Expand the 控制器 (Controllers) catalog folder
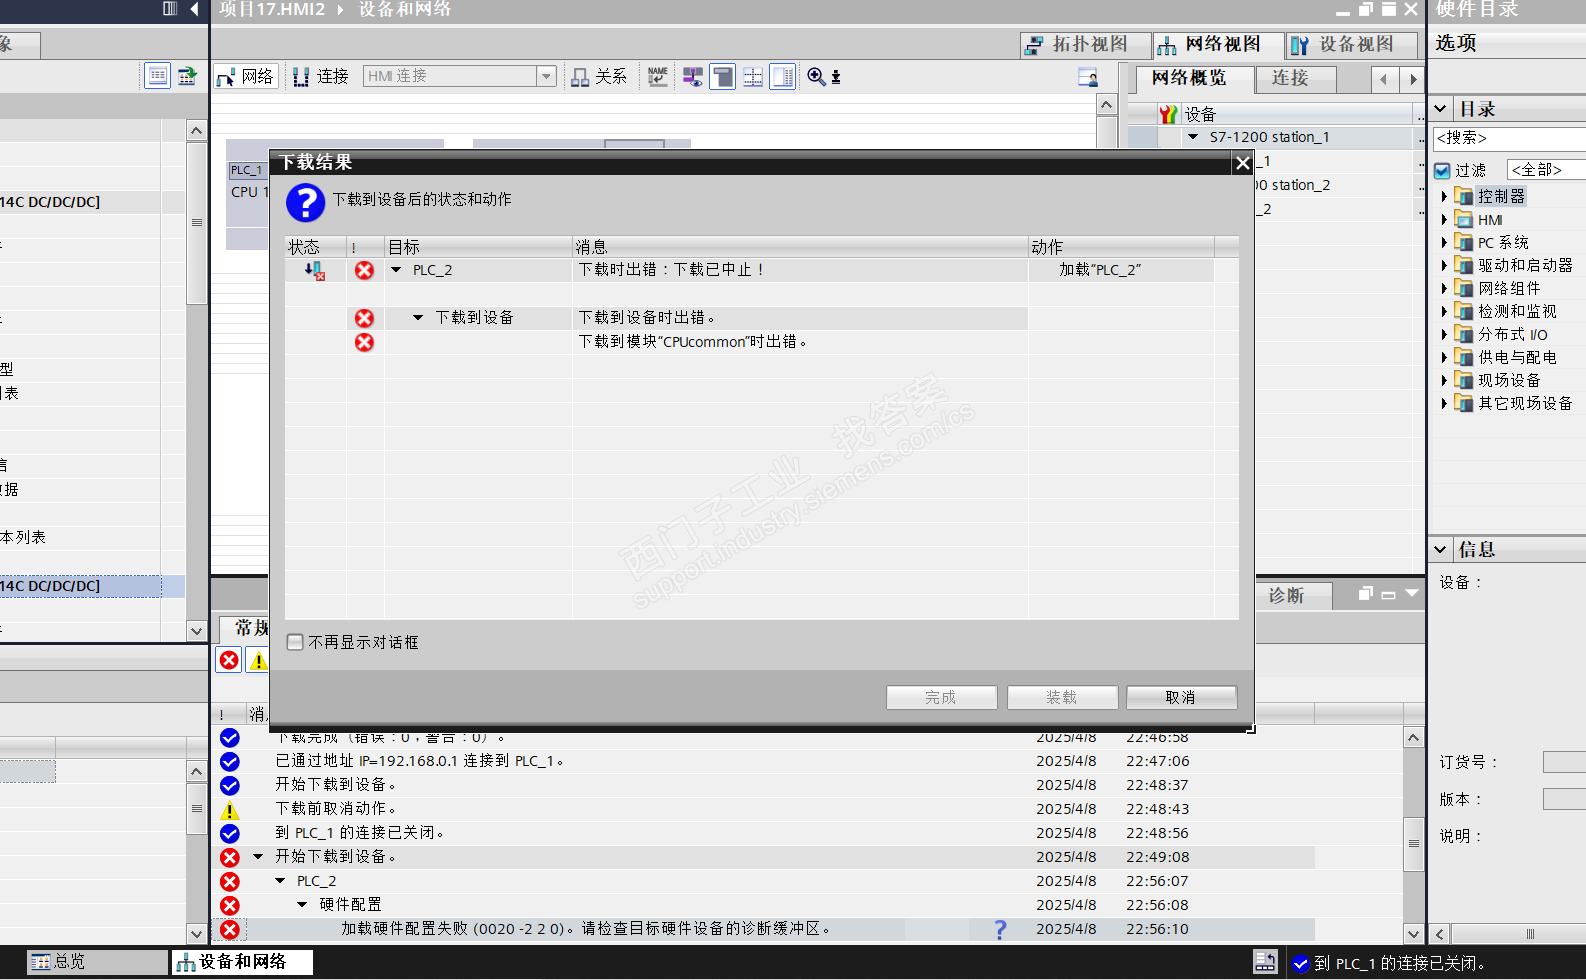Screen dimensions: 1586x980 [1444, 197]
